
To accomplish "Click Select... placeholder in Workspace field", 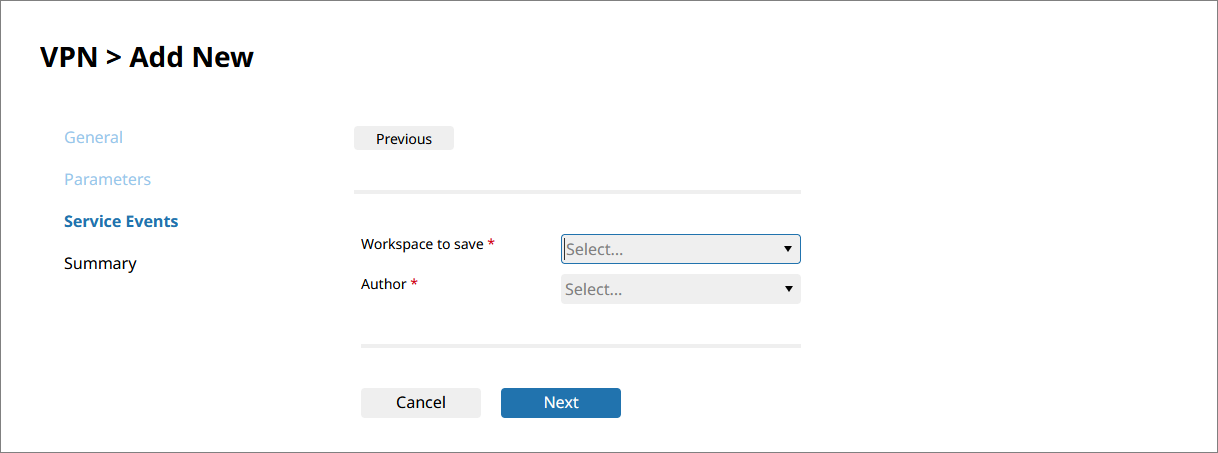I will 595,249.
